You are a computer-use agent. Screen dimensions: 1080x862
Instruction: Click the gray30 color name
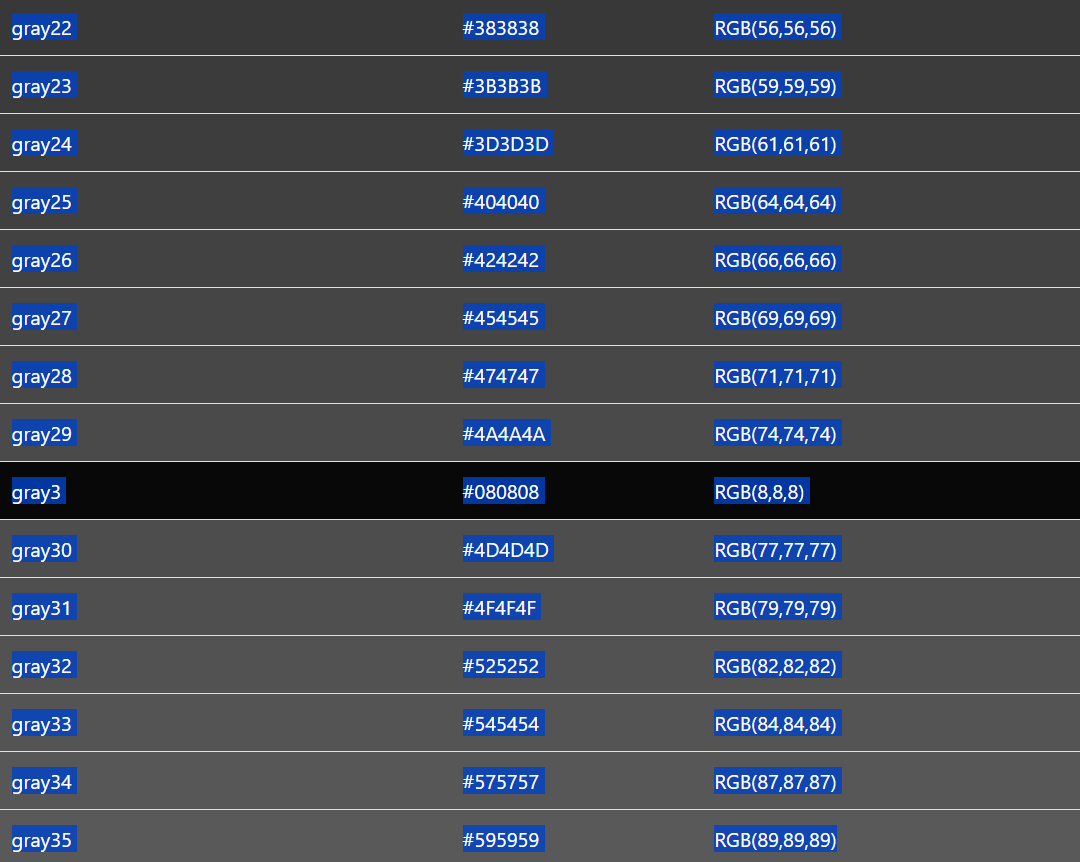pos(42,549)
